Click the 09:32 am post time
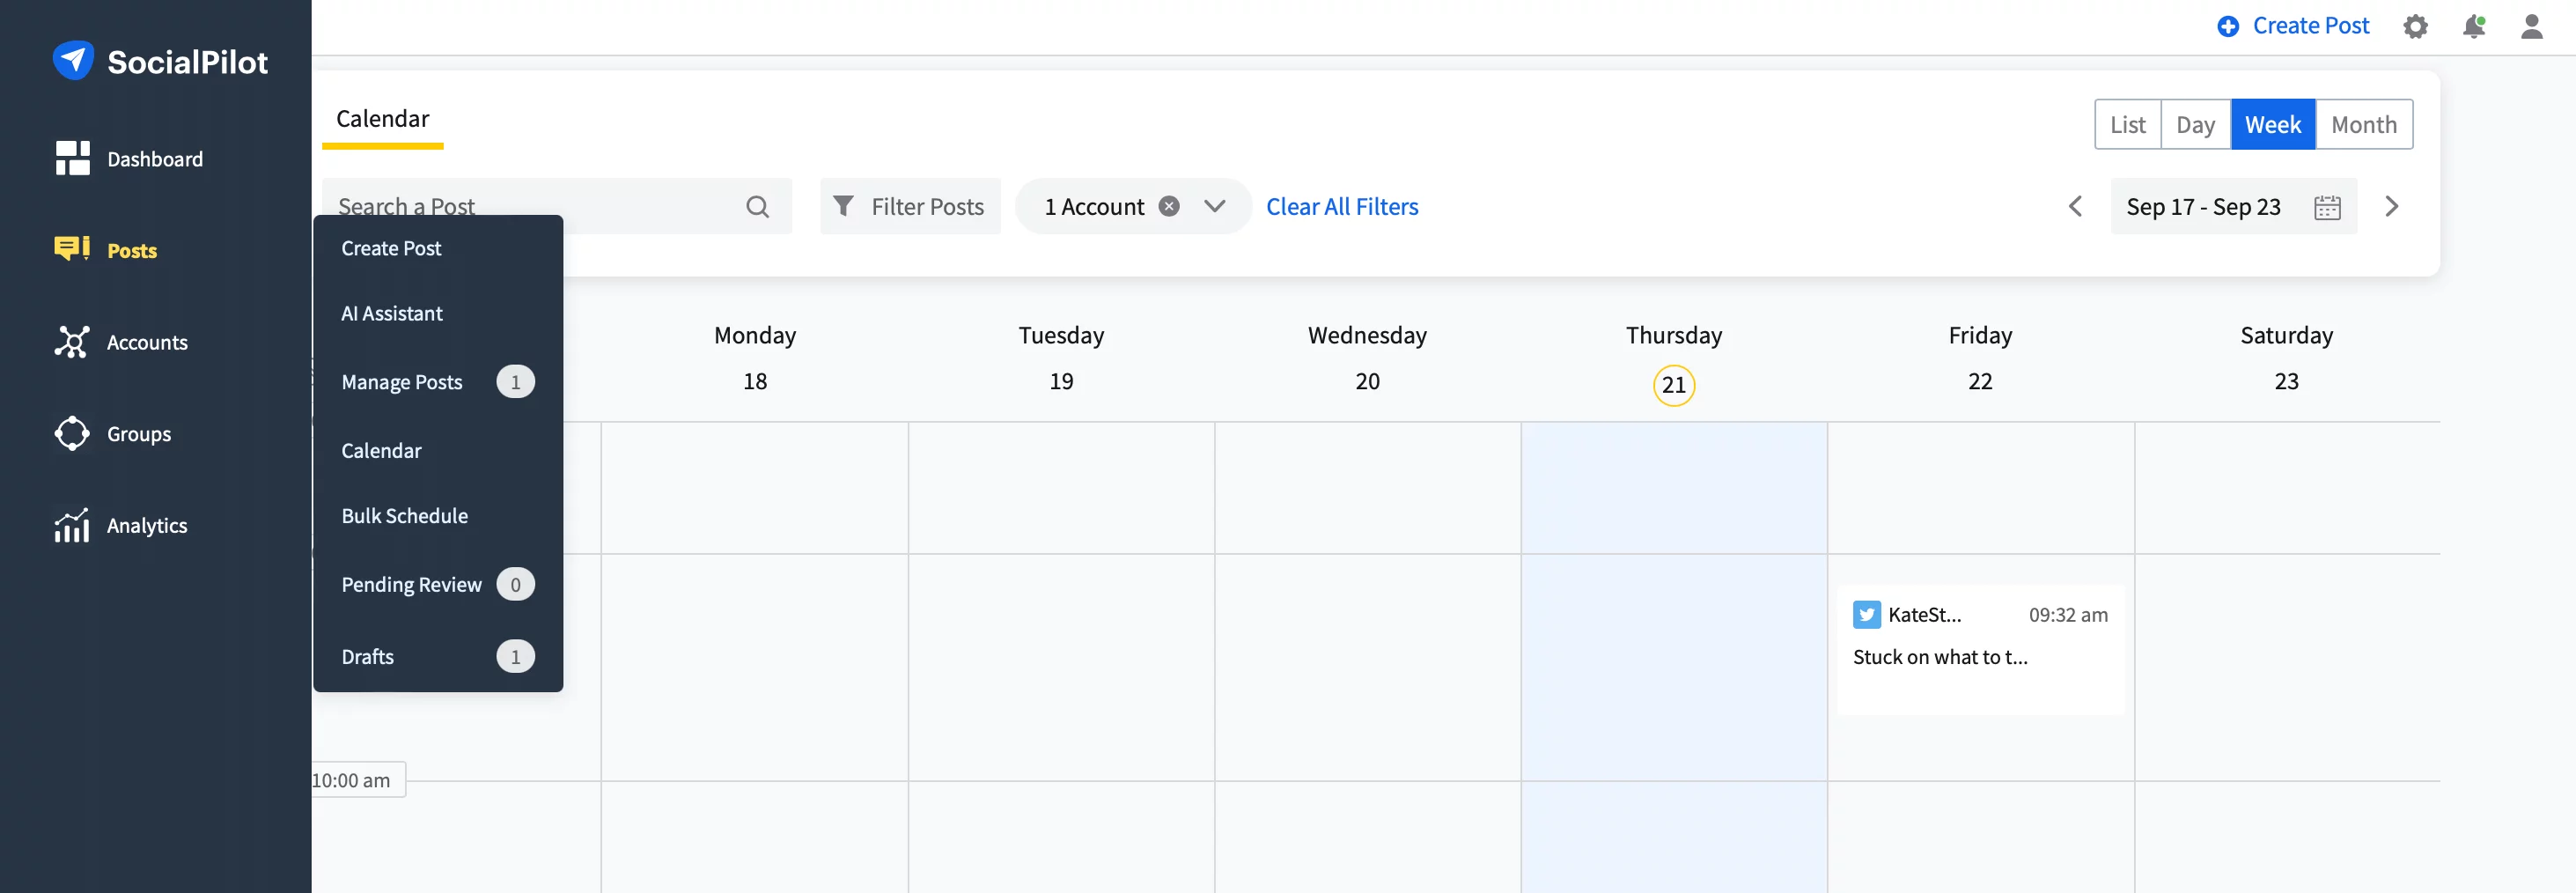 coord(2068,615)
